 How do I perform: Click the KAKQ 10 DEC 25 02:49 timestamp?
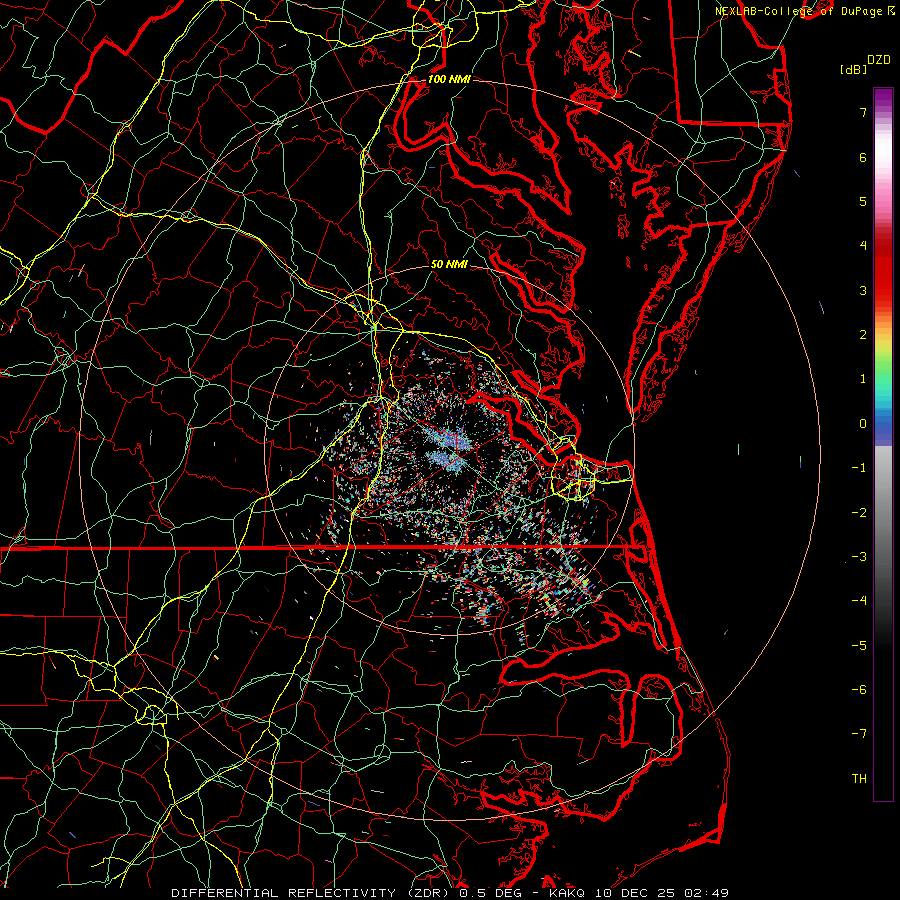click(639, 893)
